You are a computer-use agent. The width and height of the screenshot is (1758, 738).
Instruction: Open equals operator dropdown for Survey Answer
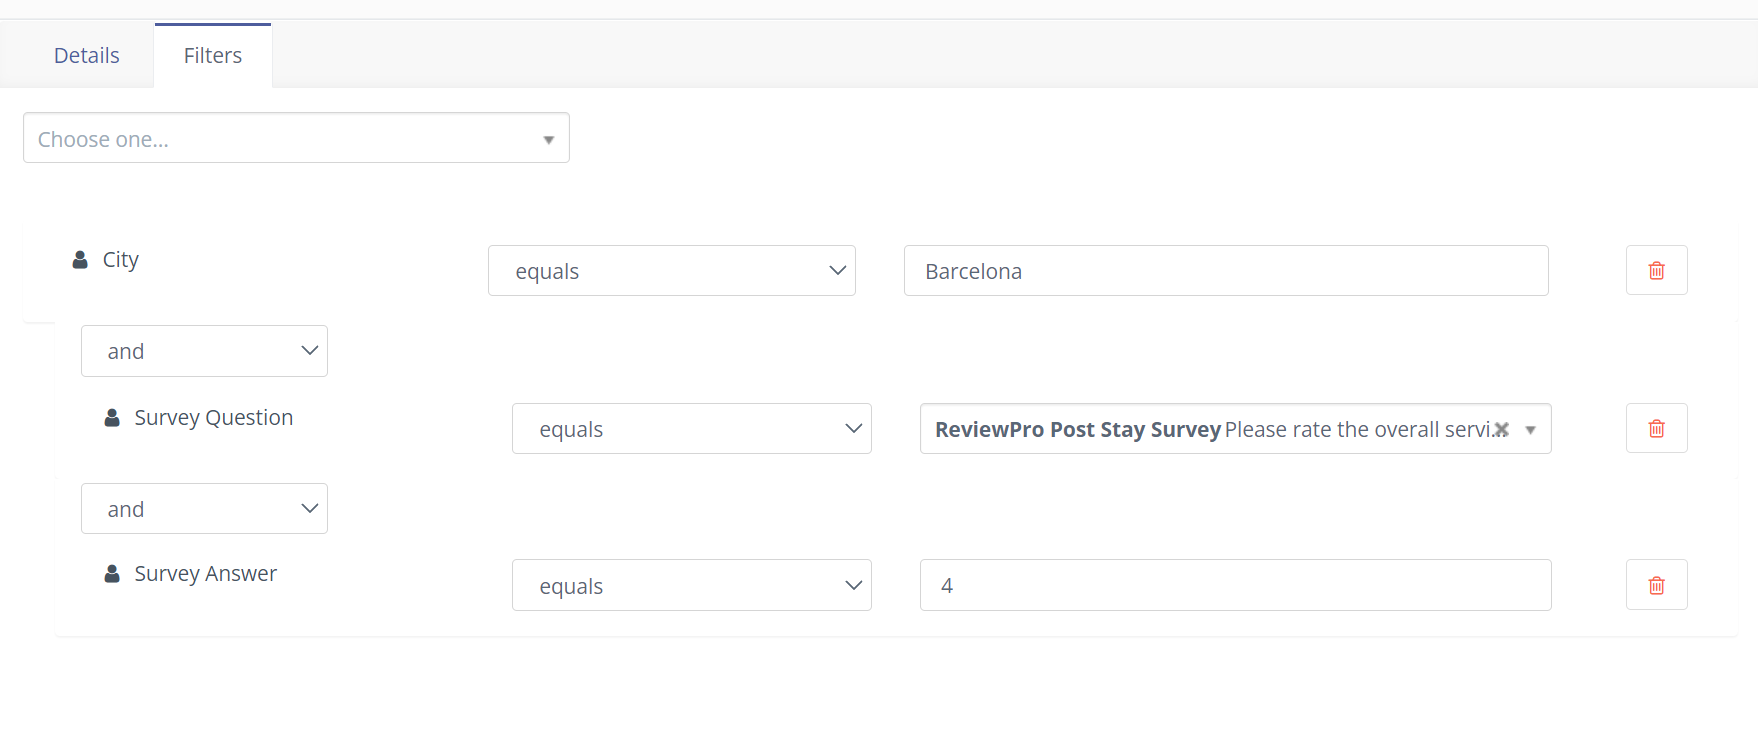[692, 585]
